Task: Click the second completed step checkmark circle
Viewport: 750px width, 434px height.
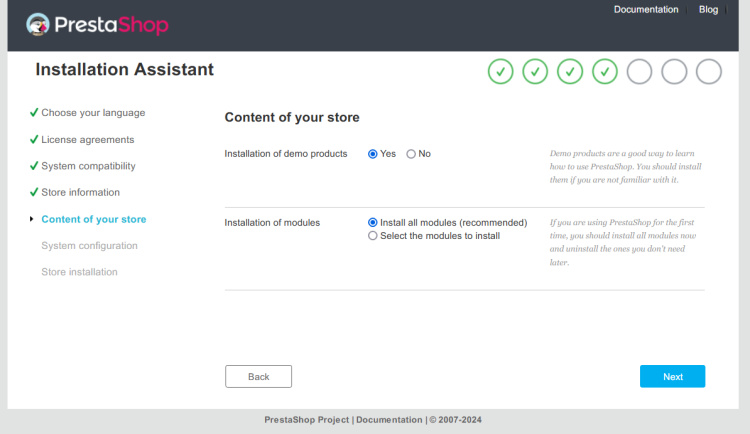Action: [535, 72]
